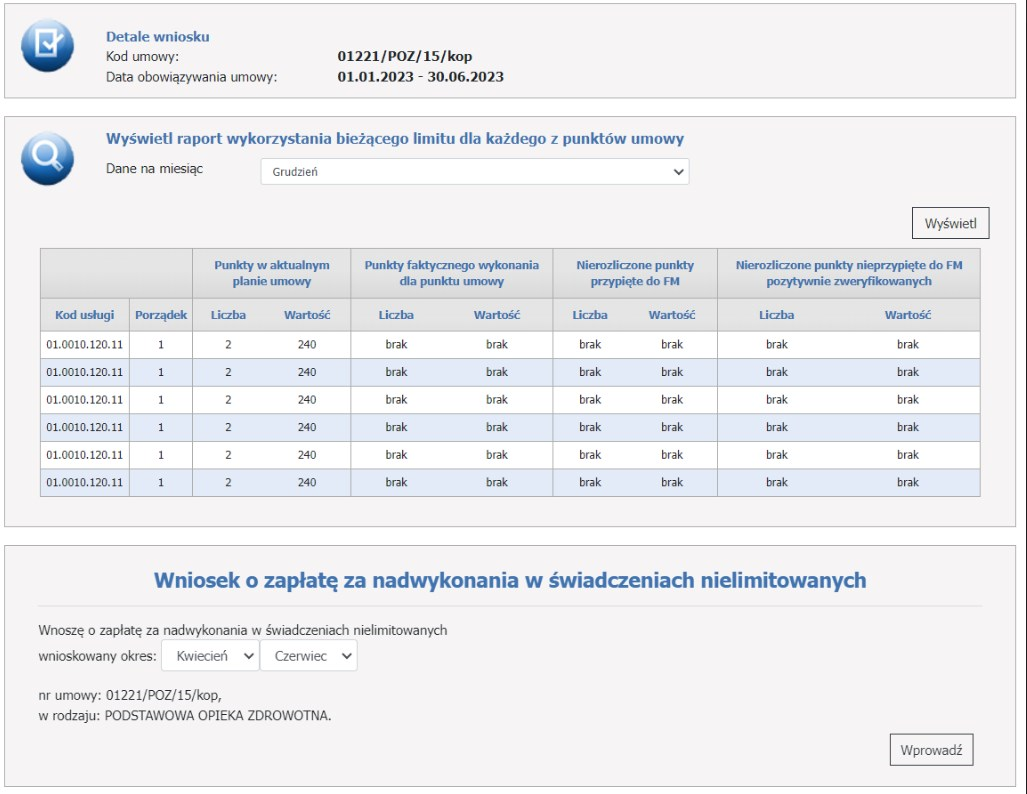The image size is (1027, 794).
Task: Select the first row's service code cell
Action: (84, 344)
